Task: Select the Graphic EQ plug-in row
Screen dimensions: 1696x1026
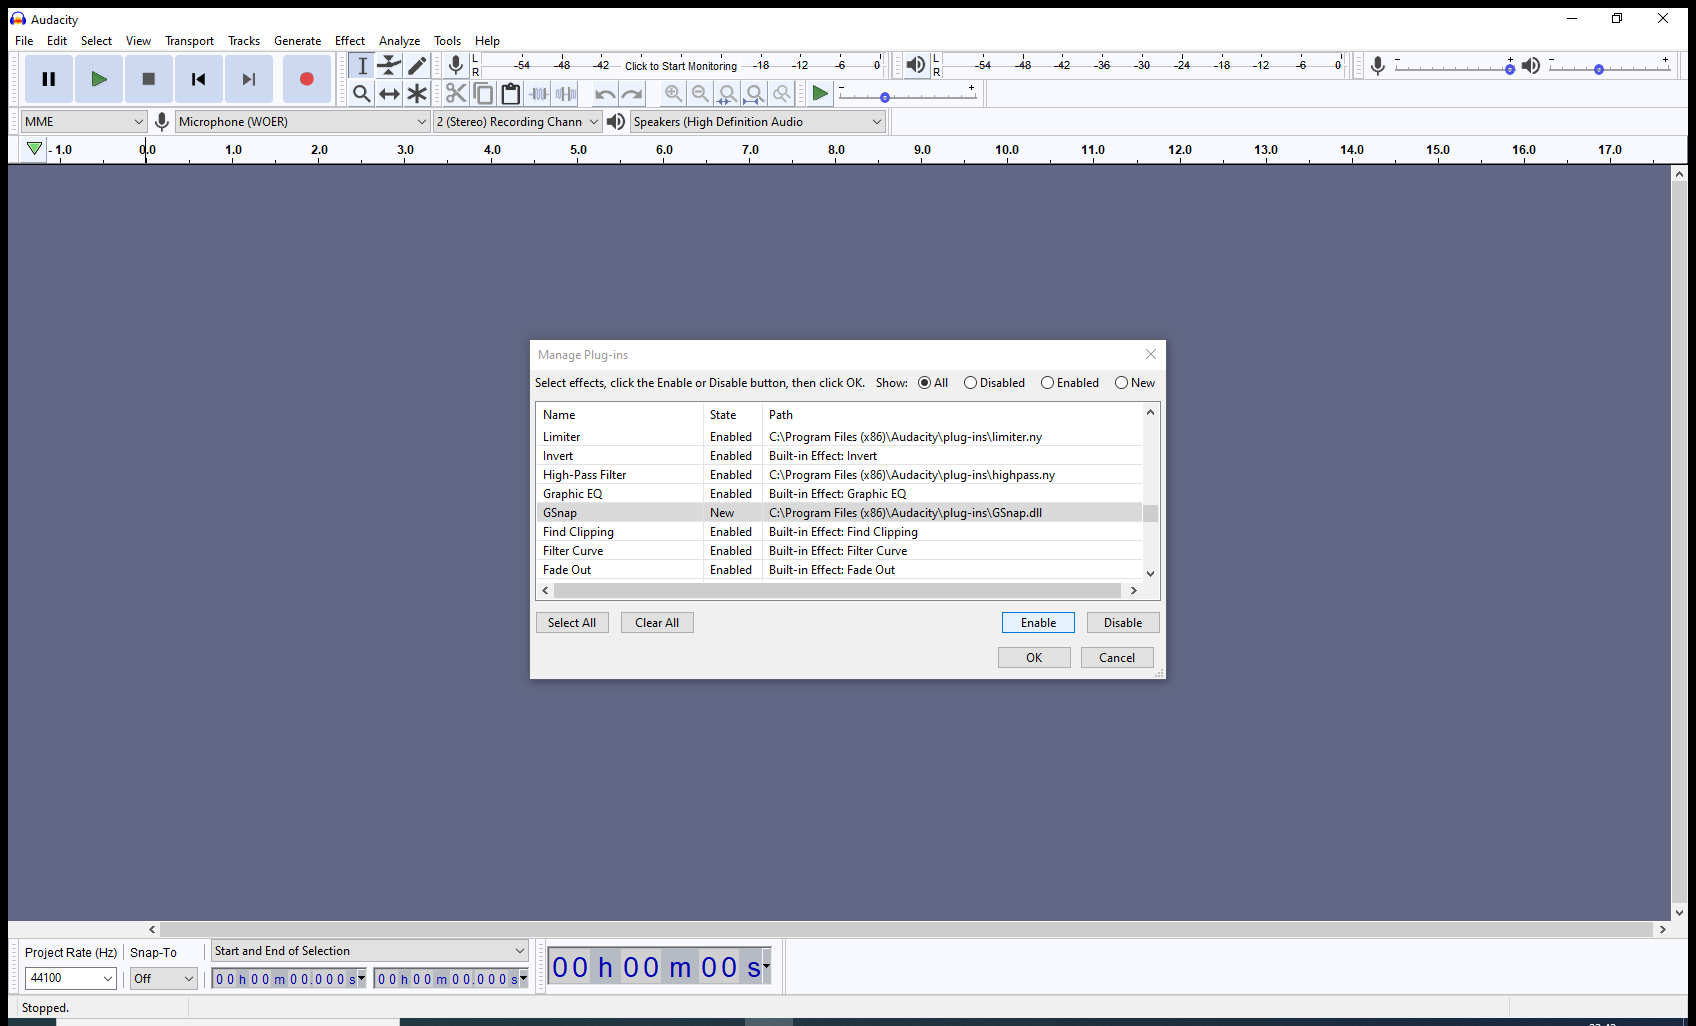Action: (x=839, y=494)
